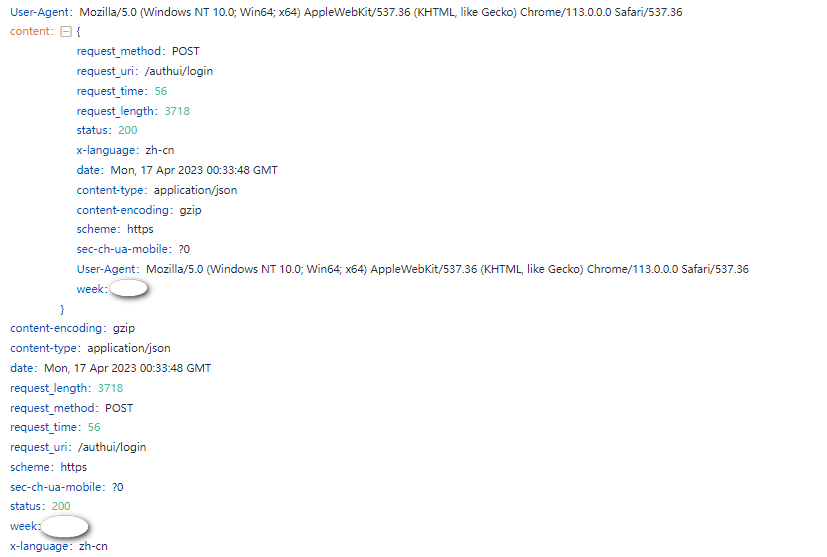Select the nested request_method key
Viewport: 827px width, 557px height.
(121, 51)
